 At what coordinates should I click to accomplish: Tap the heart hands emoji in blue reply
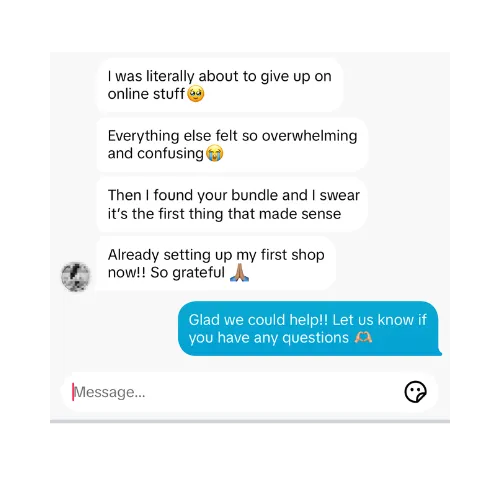click(x=363, y=338)
